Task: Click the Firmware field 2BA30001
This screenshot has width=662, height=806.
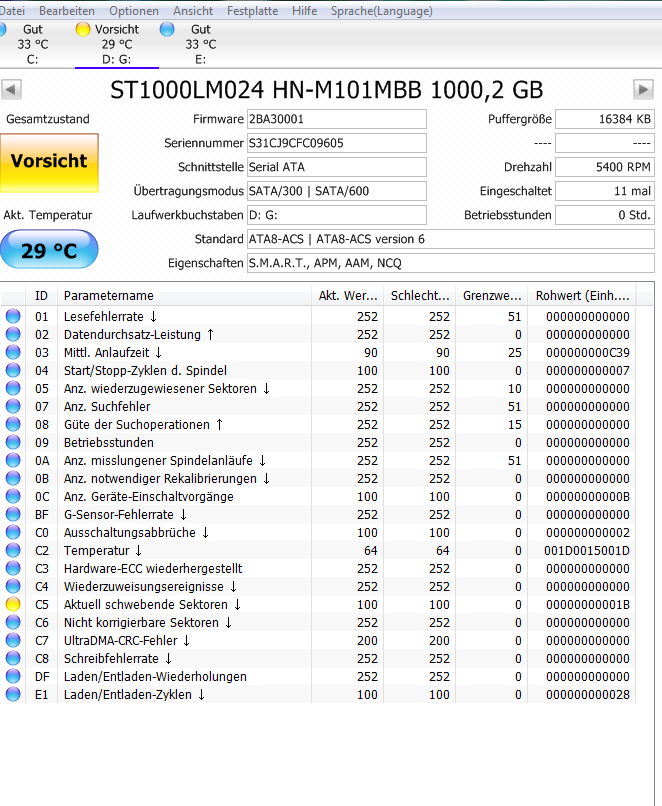Action: tap(337, 119)
